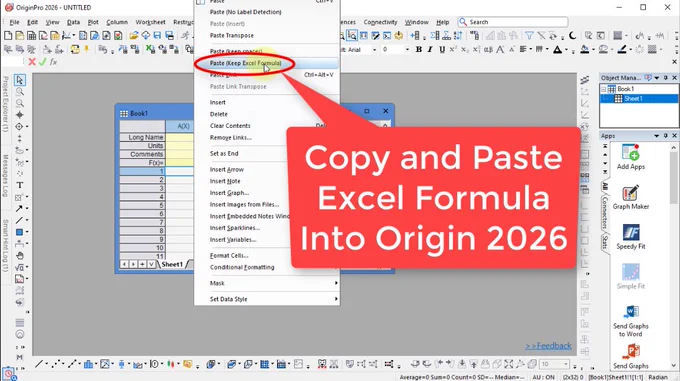The image size is (680, 381).
Task: Open the Object Manager panel dropdown arrow
Action: [657, 78]
